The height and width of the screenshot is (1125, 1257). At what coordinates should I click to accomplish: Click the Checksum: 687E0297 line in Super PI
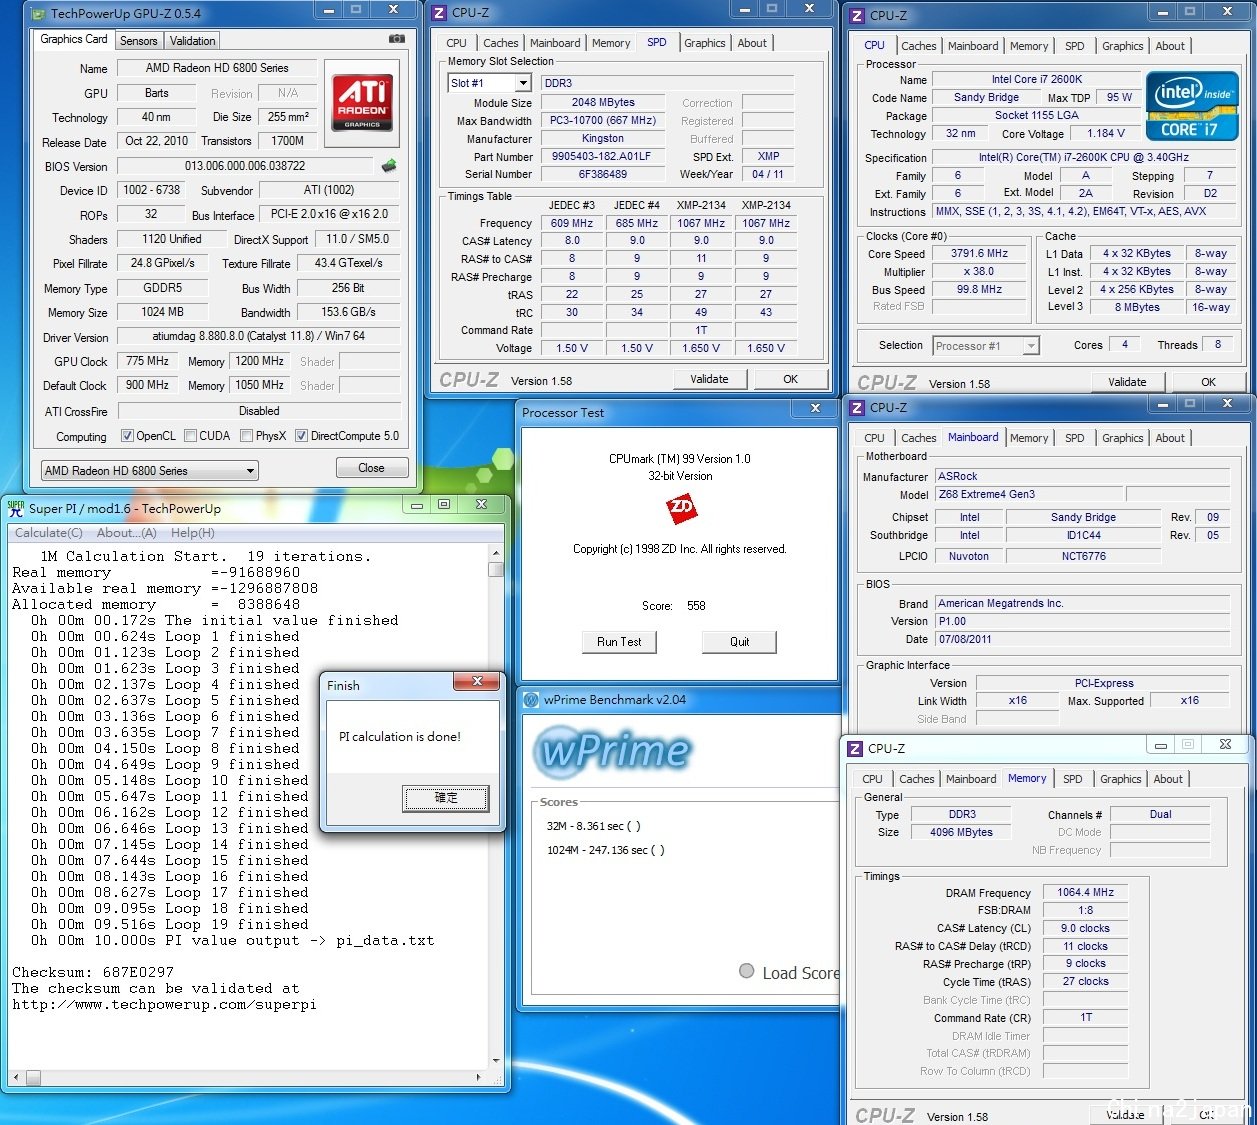coord(93,972)
